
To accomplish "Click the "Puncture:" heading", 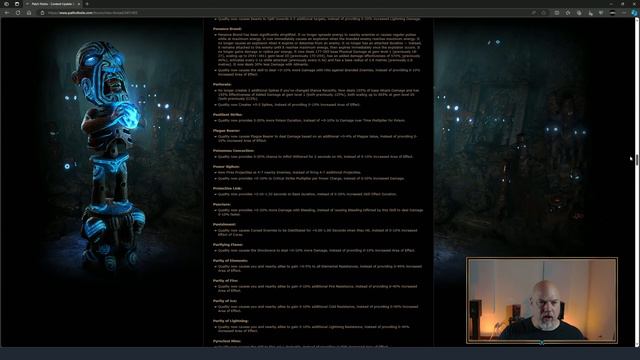I will 222,204.
